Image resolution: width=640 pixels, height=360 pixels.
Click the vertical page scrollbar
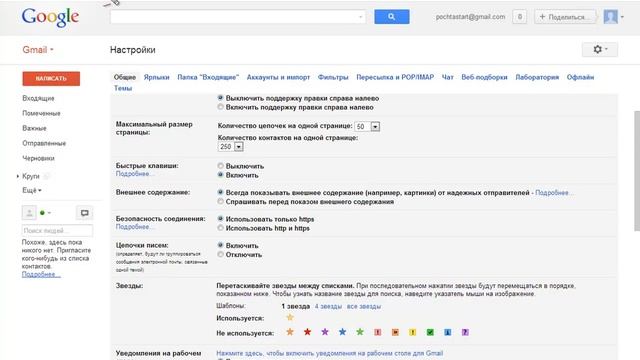[x=637, y=171]
